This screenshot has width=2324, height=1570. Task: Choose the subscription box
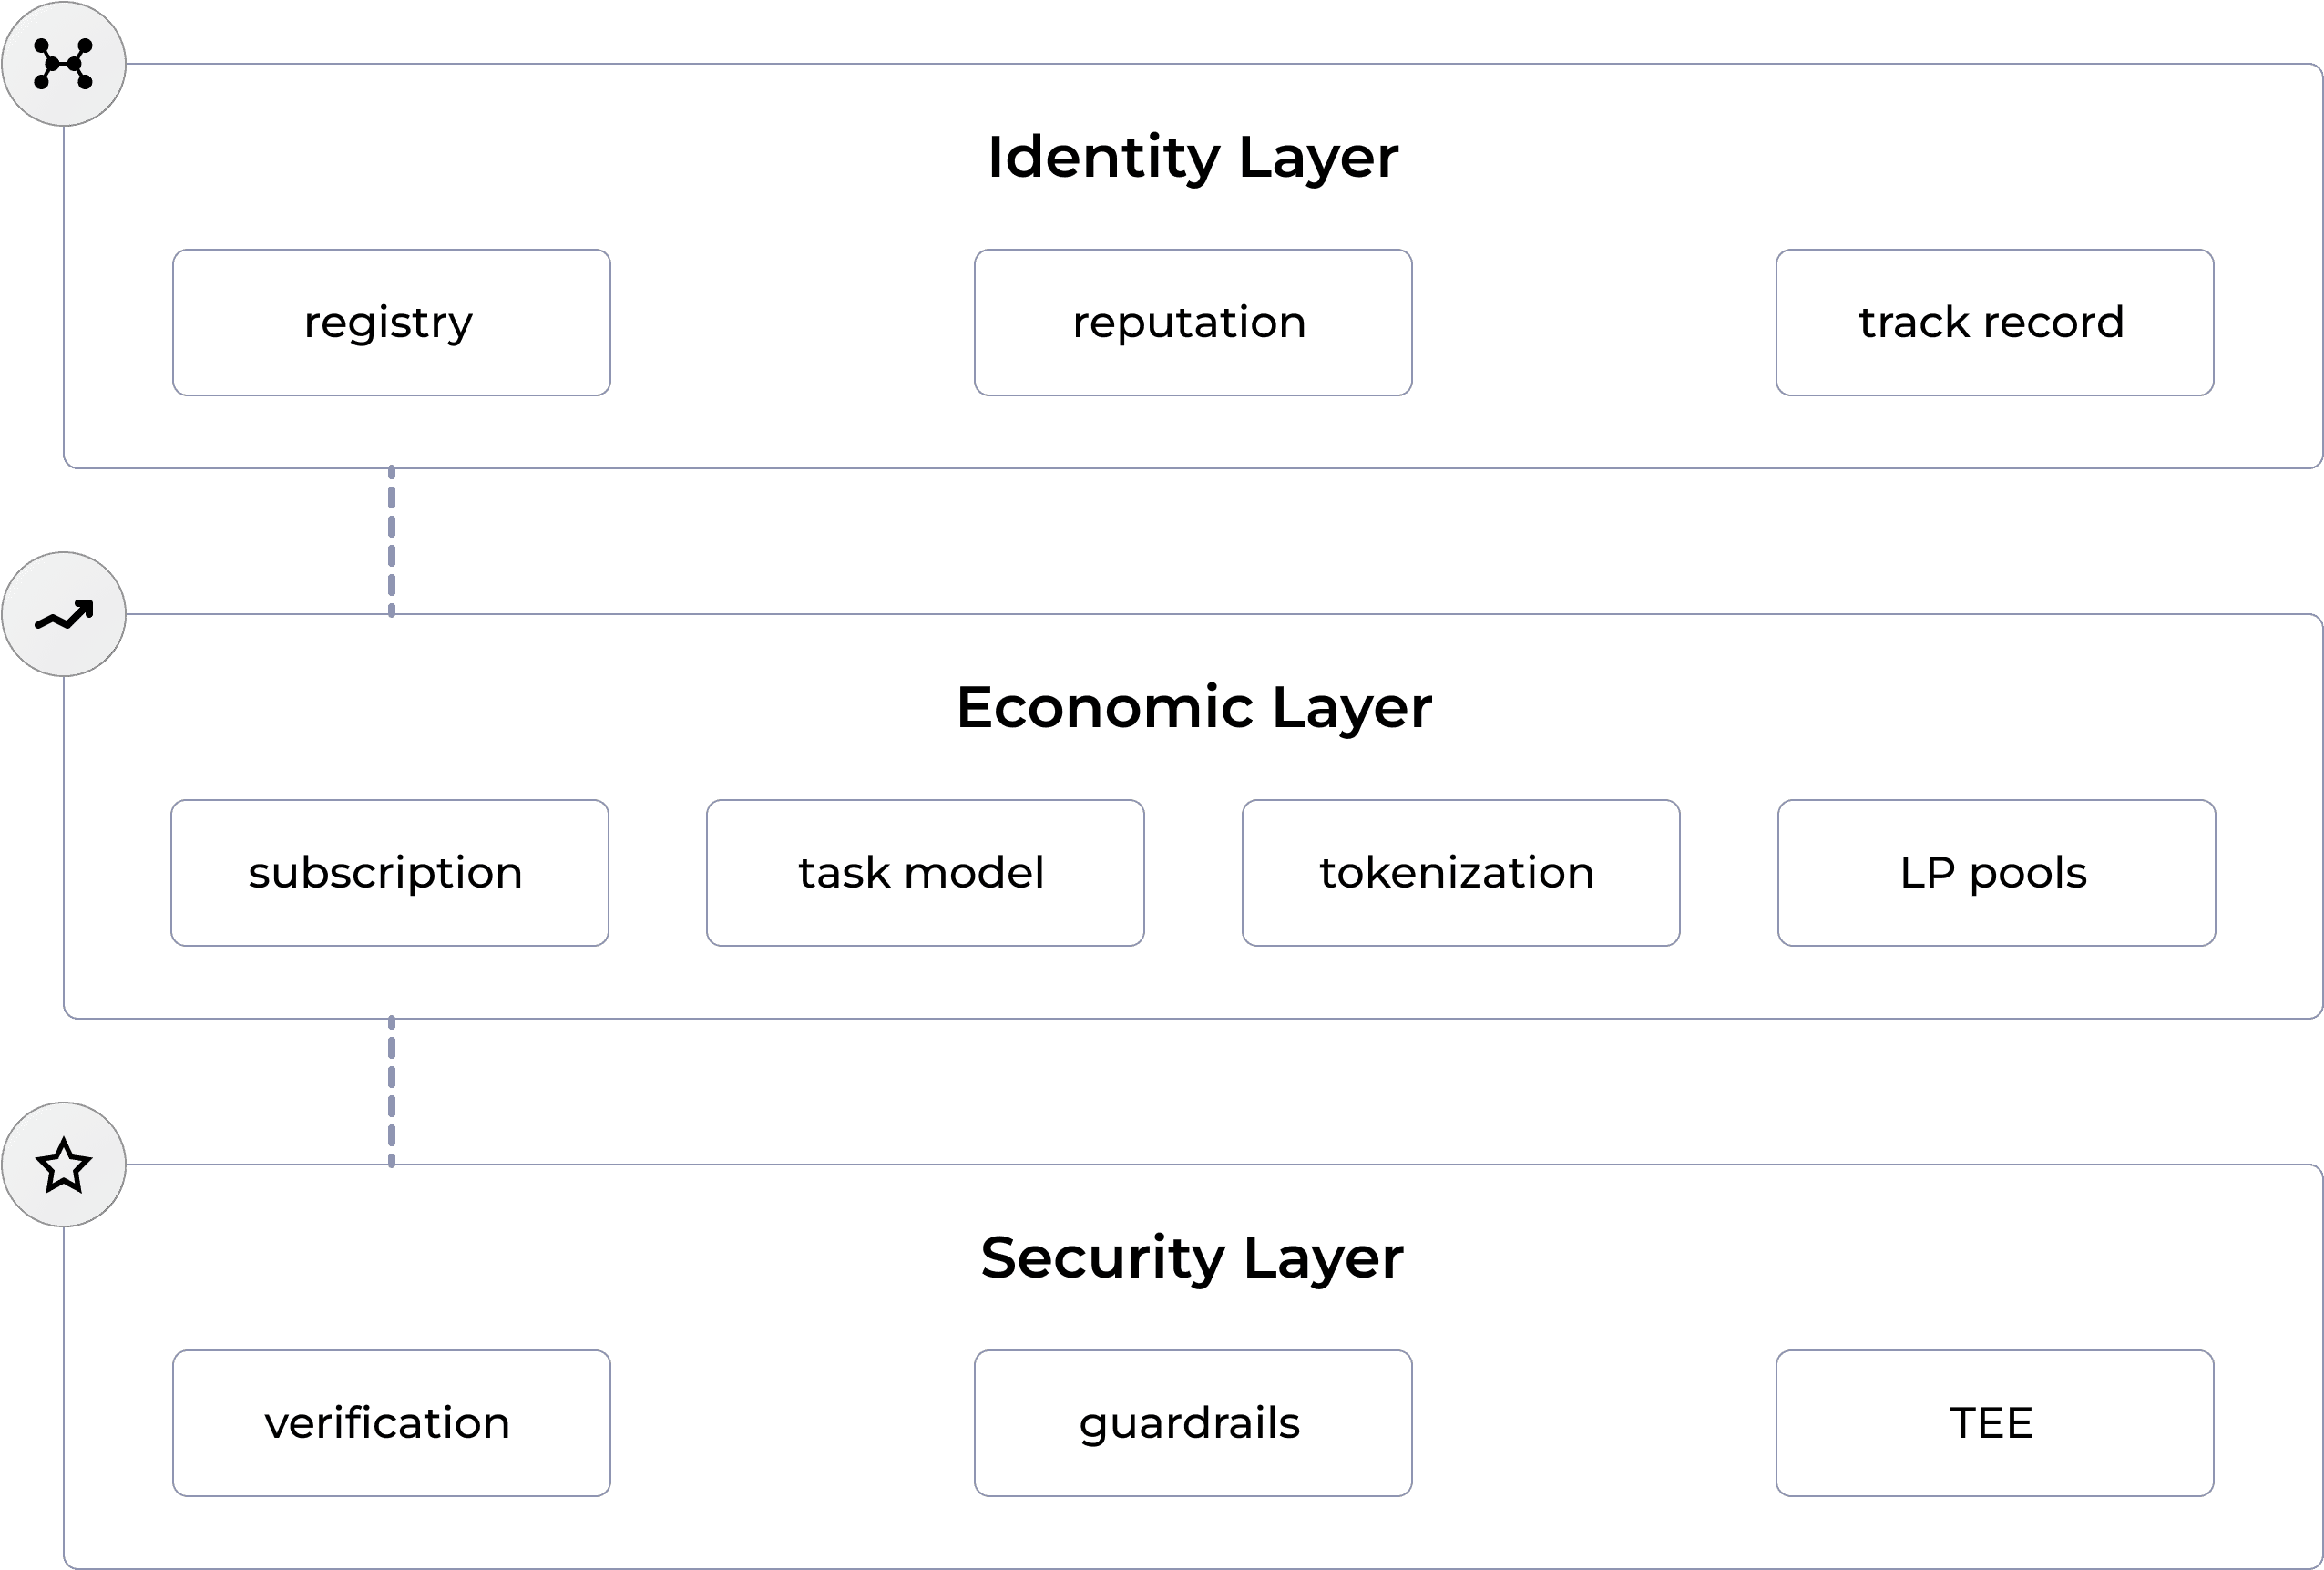pyautogui.click(x=389, y=873)
